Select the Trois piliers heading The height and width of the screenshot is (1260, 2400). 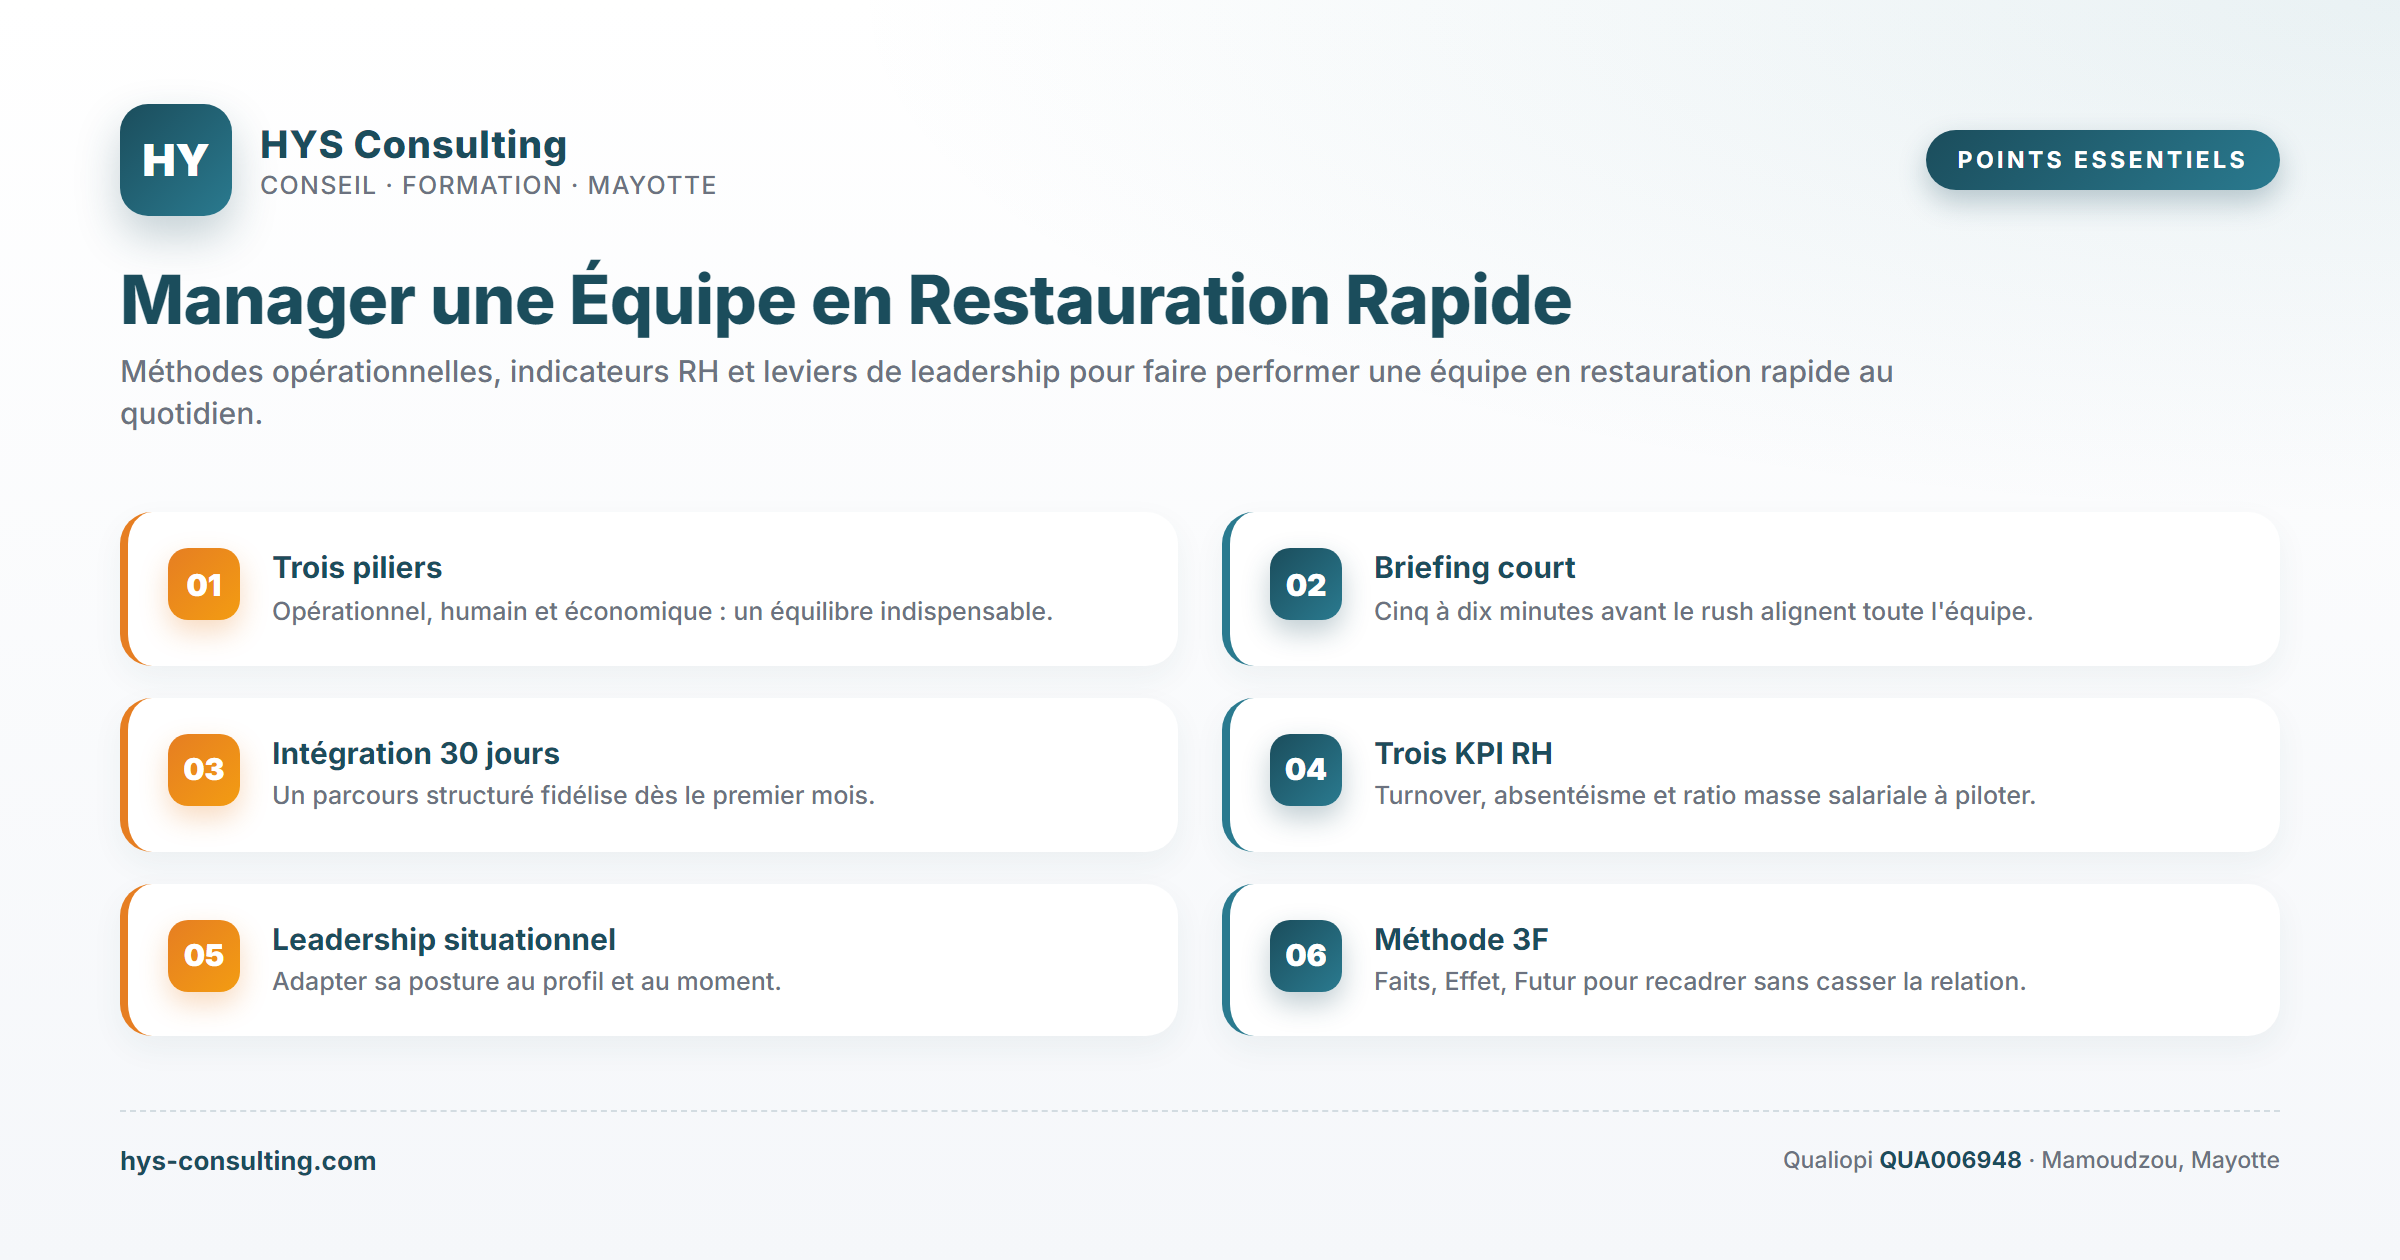pos(357,567)
